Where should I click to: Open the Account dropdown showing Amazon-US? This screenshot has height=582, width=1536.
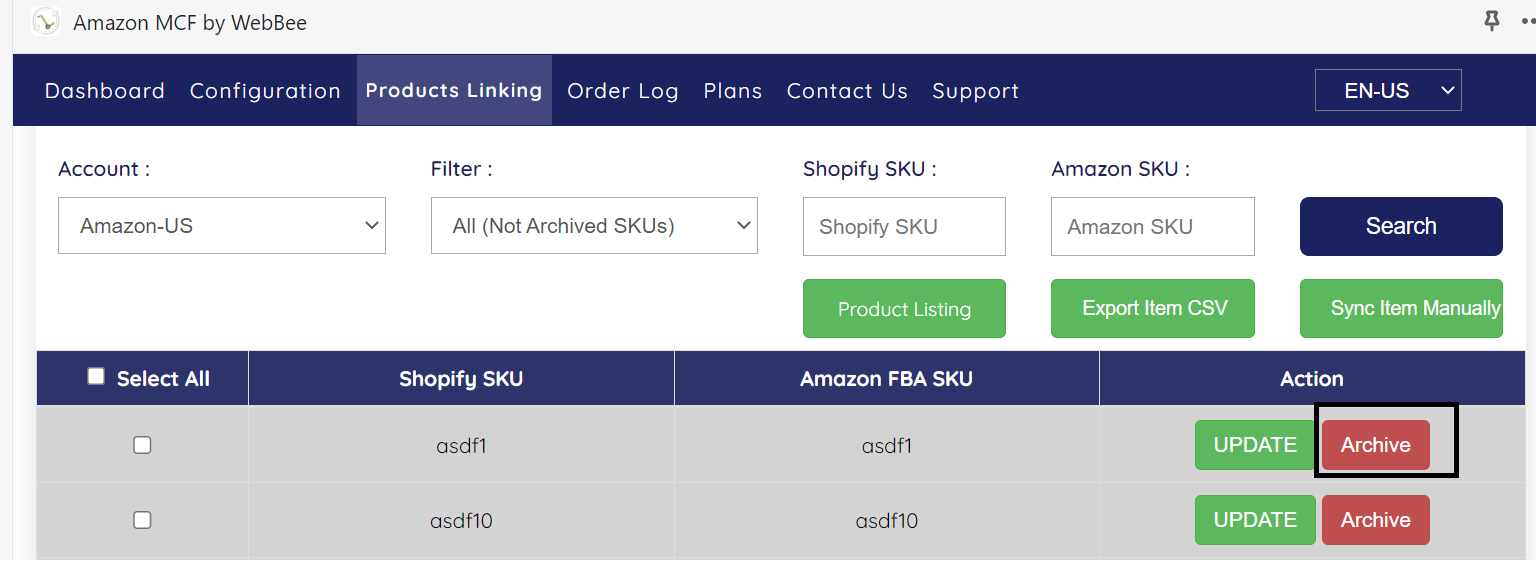(x=222, y=226)
